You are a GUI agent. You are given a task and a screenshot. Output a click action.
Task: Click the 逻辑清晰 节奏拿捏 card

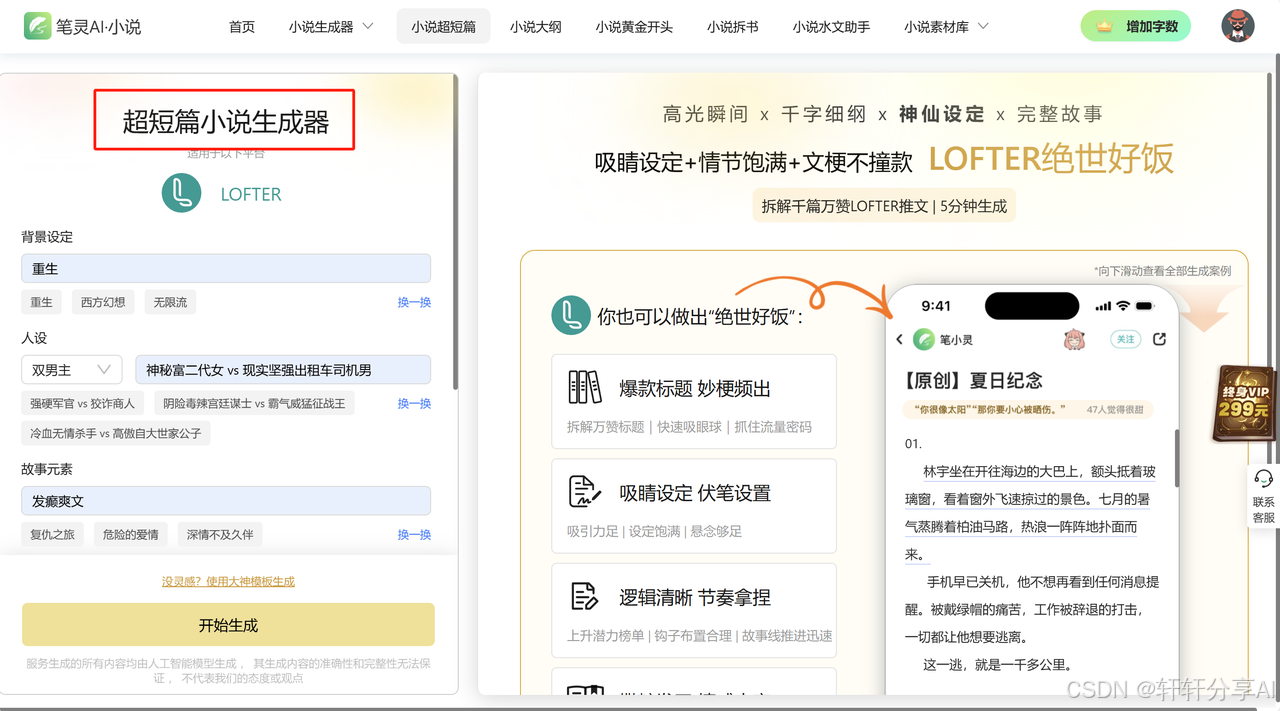click(693, 610)
